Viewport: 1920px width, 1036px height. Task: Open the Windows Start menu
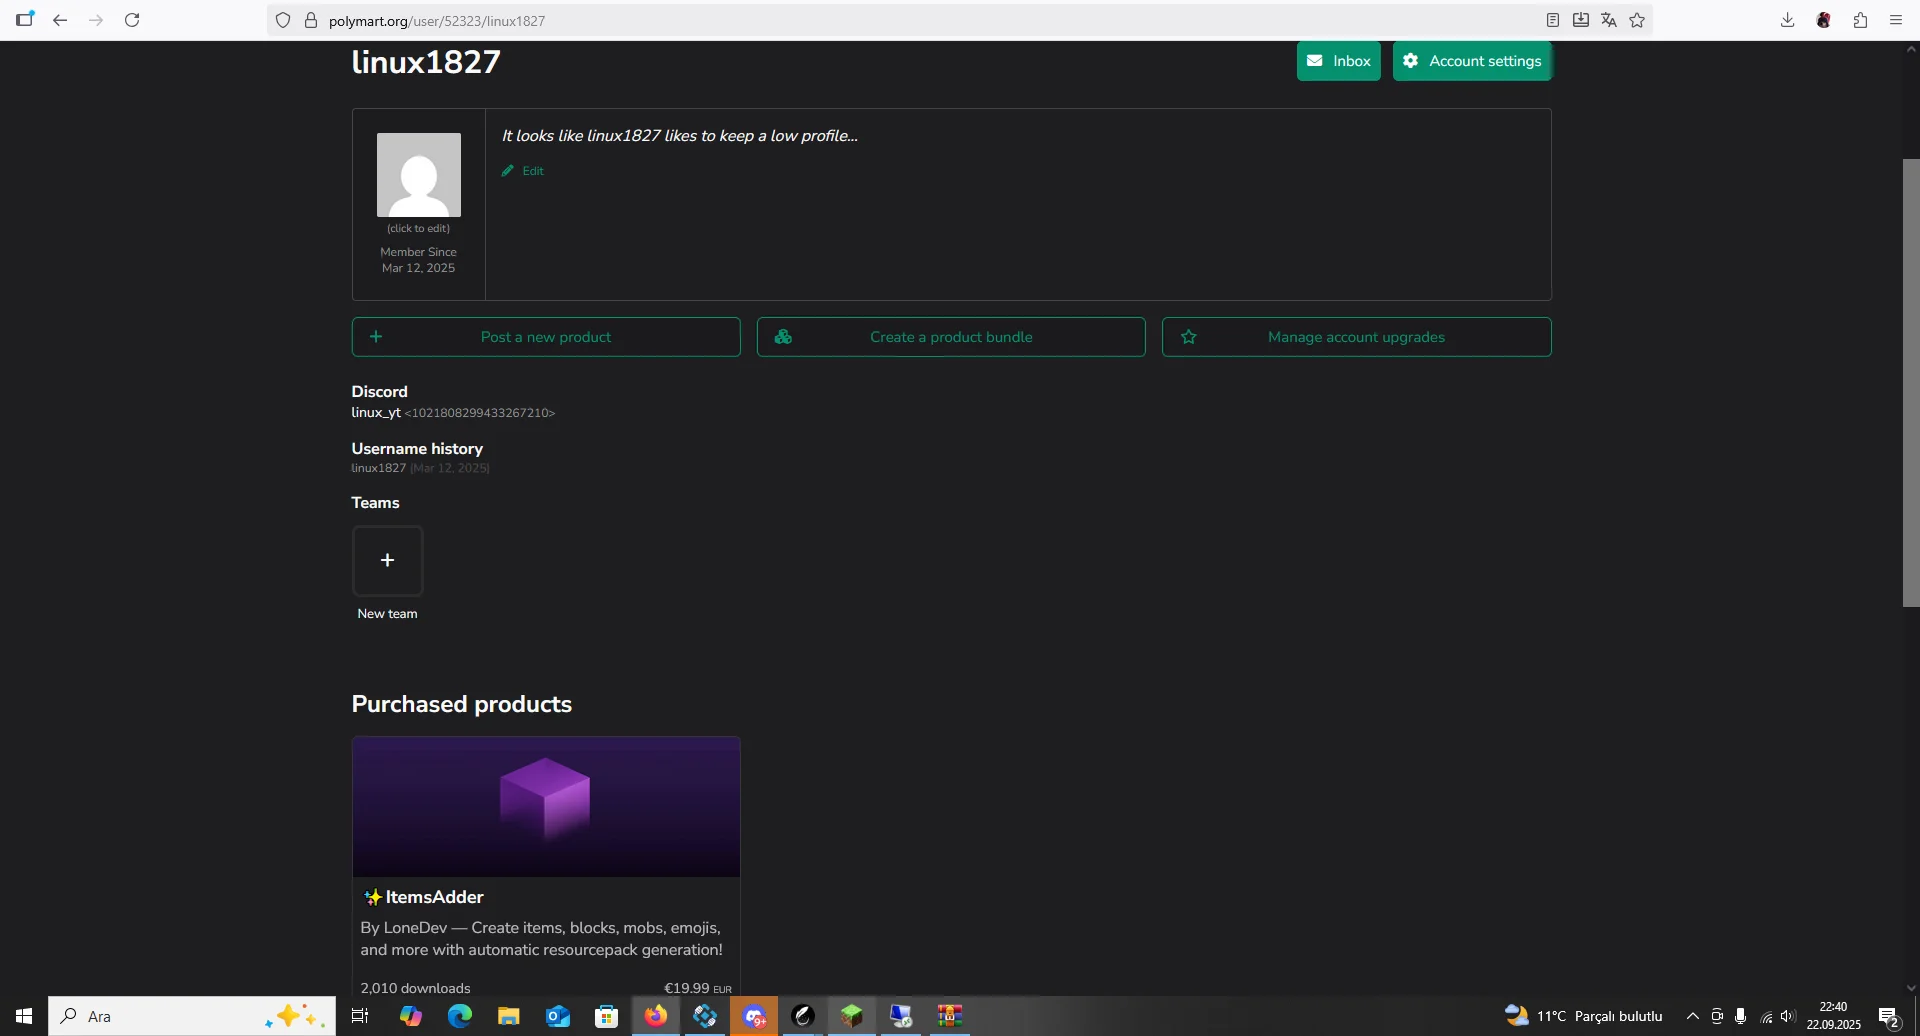pos(24,1016)
